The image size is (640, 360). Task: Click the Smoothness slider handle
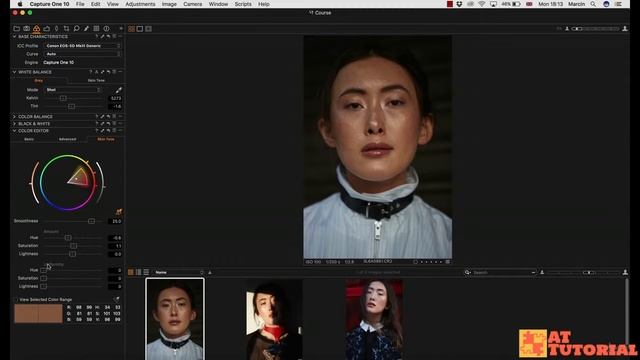[x=91, y=221]
